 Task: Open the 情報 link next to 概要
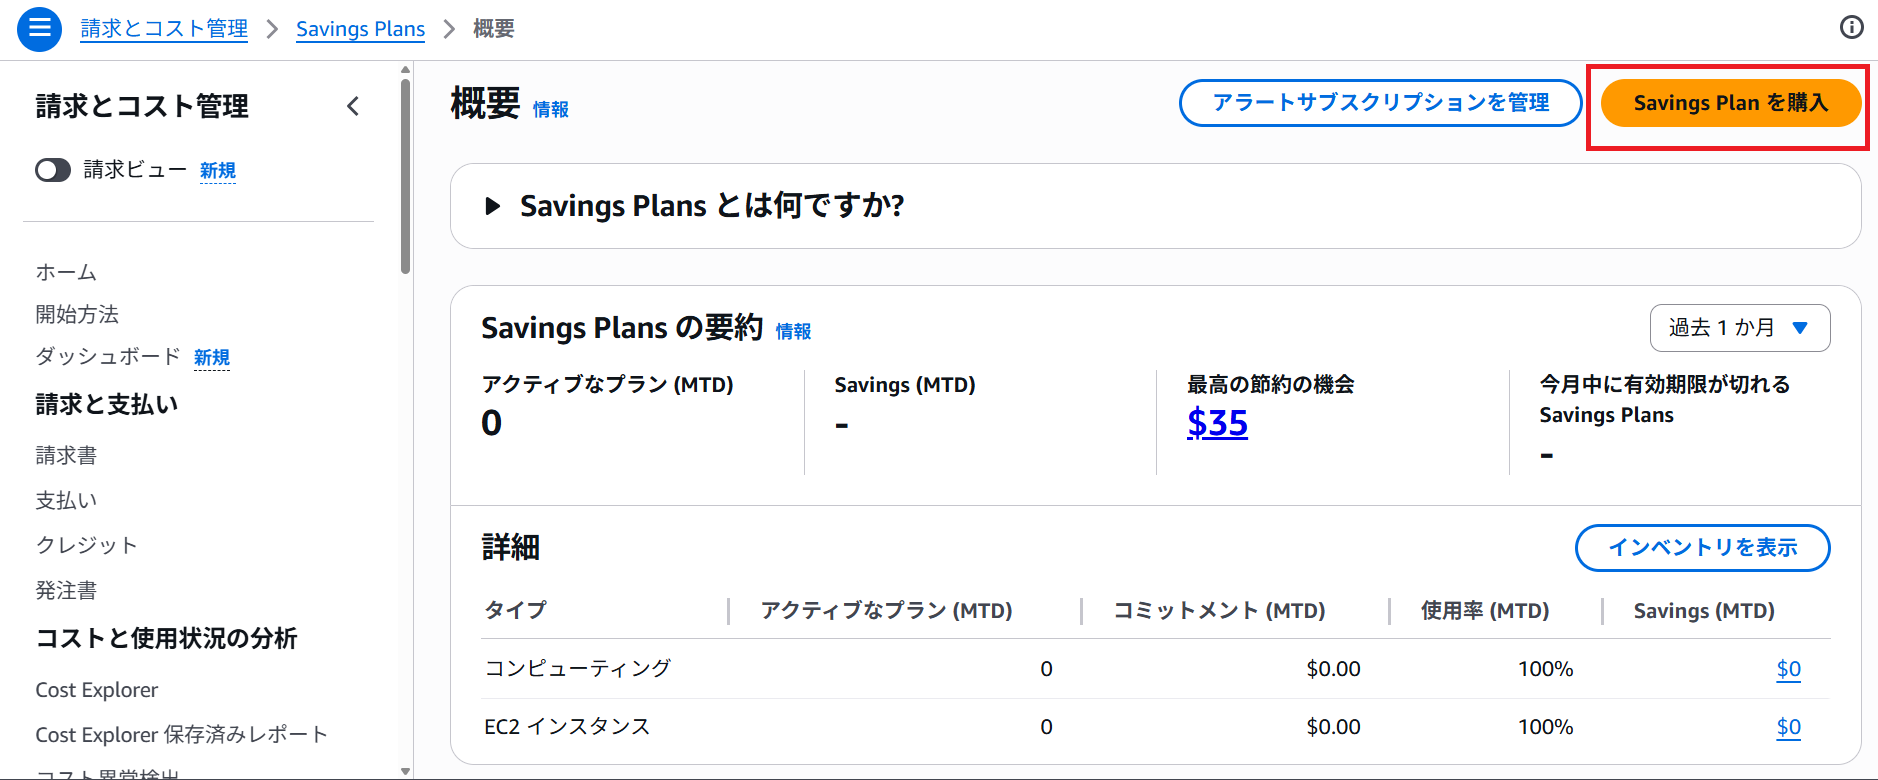click(x=550, y=110)
